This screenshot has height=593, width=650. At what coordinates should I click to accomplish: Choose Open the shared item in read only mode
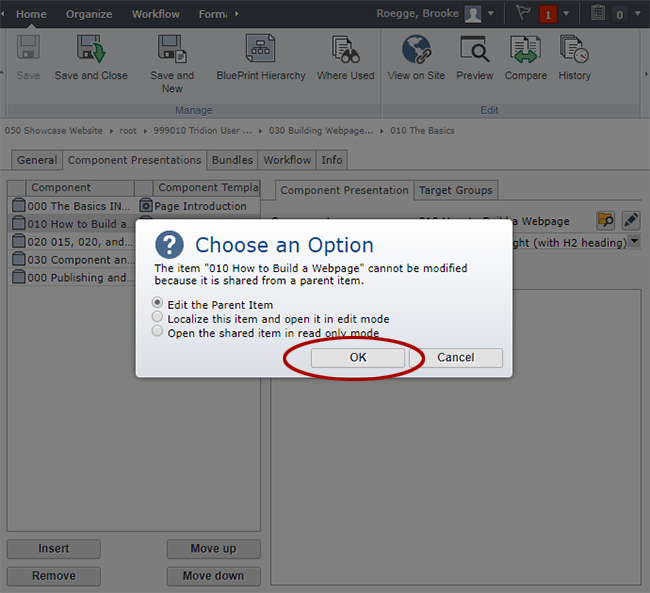coord(157,331)
